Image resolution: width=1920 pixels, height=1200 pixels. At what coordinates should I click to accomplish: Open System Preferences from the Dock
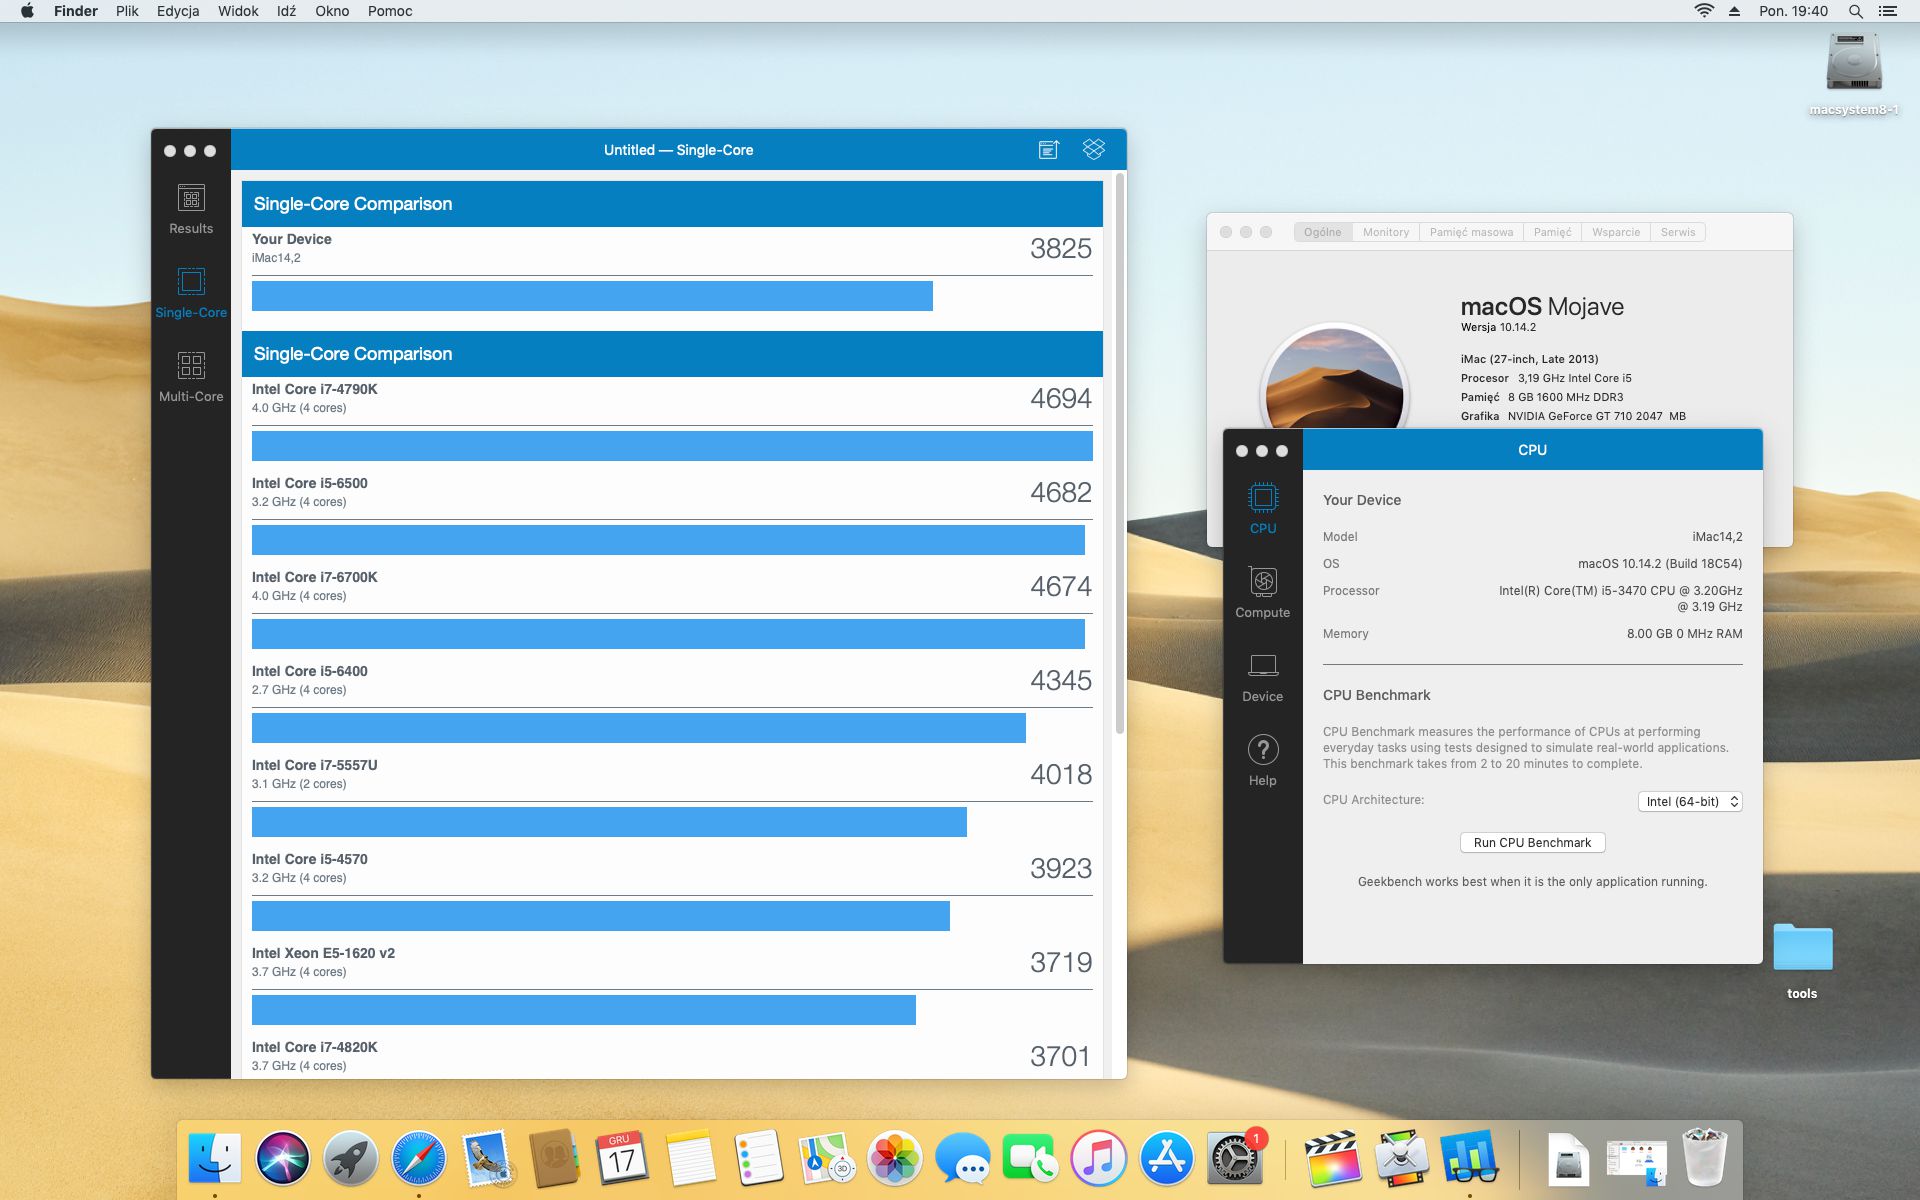click(x=1234, y=1160)
